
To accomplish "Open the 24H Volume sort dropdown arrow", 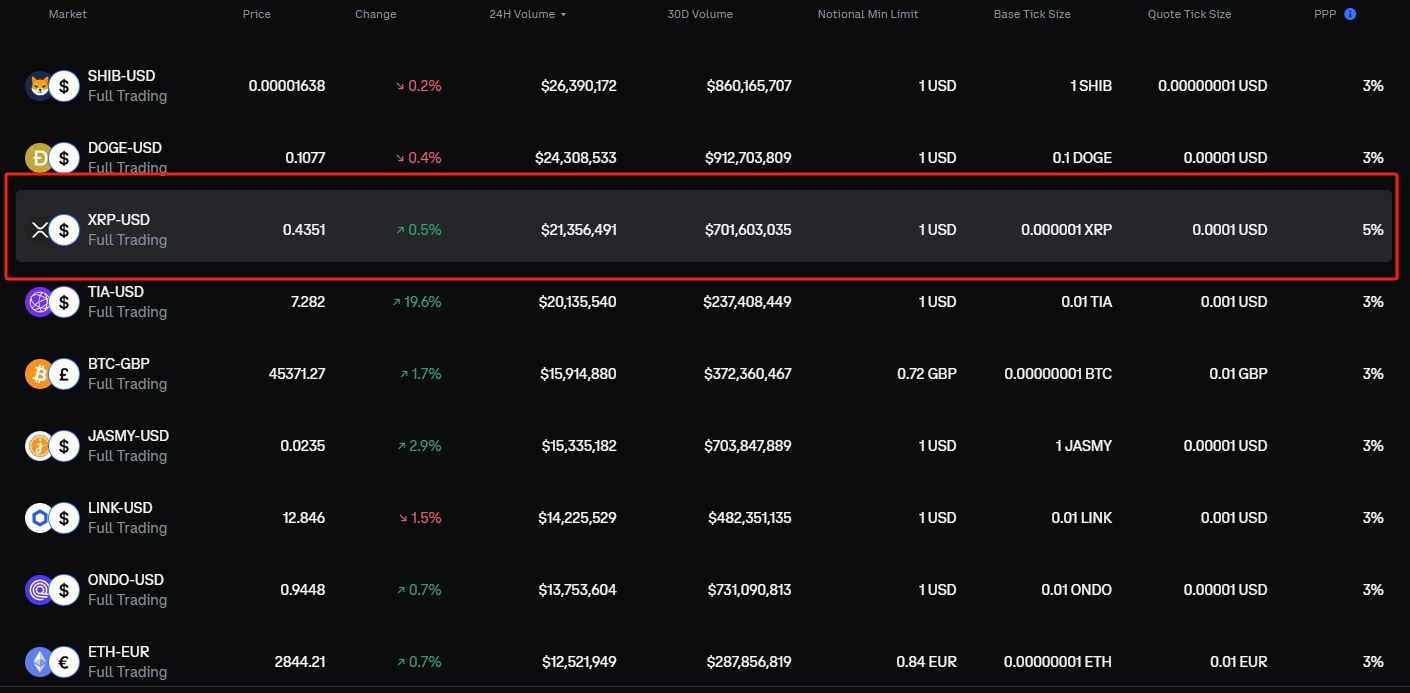I will click(563, 15).
